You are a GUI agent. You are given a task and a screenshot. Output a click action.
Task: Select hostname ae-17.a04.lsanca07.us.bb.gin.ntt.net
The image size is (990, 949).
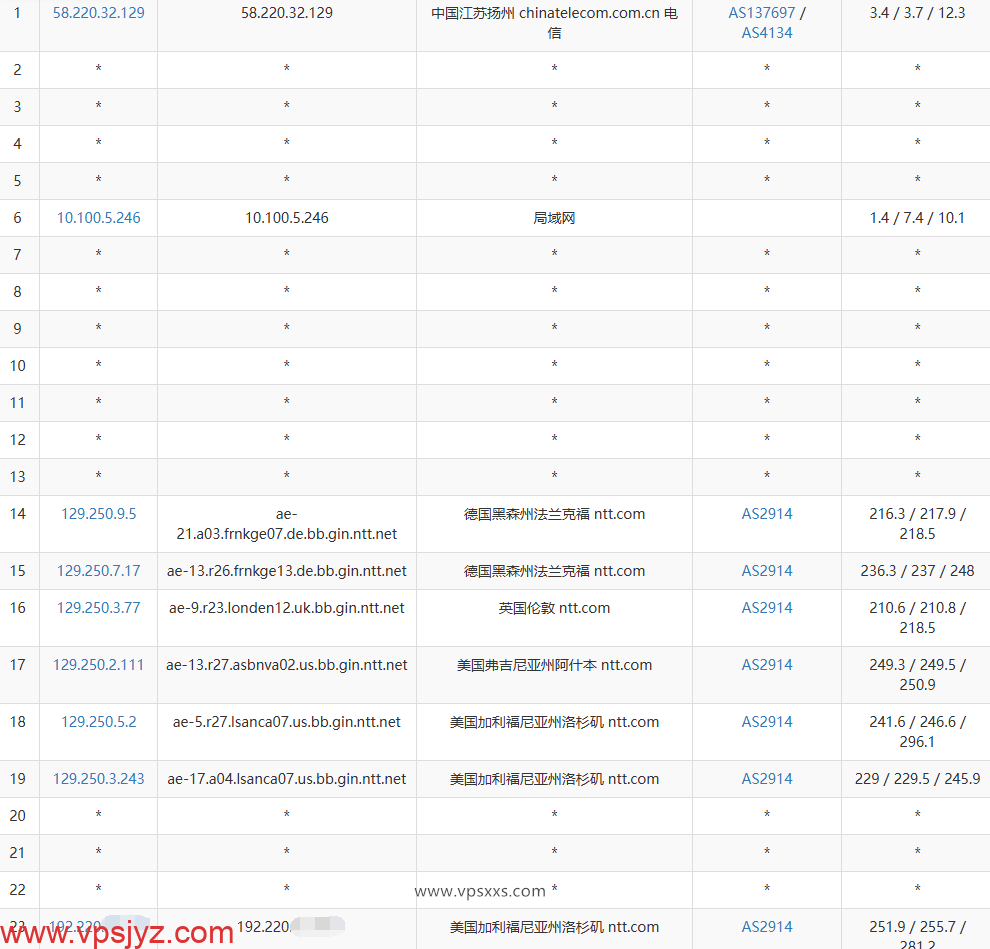coord(287,779)
